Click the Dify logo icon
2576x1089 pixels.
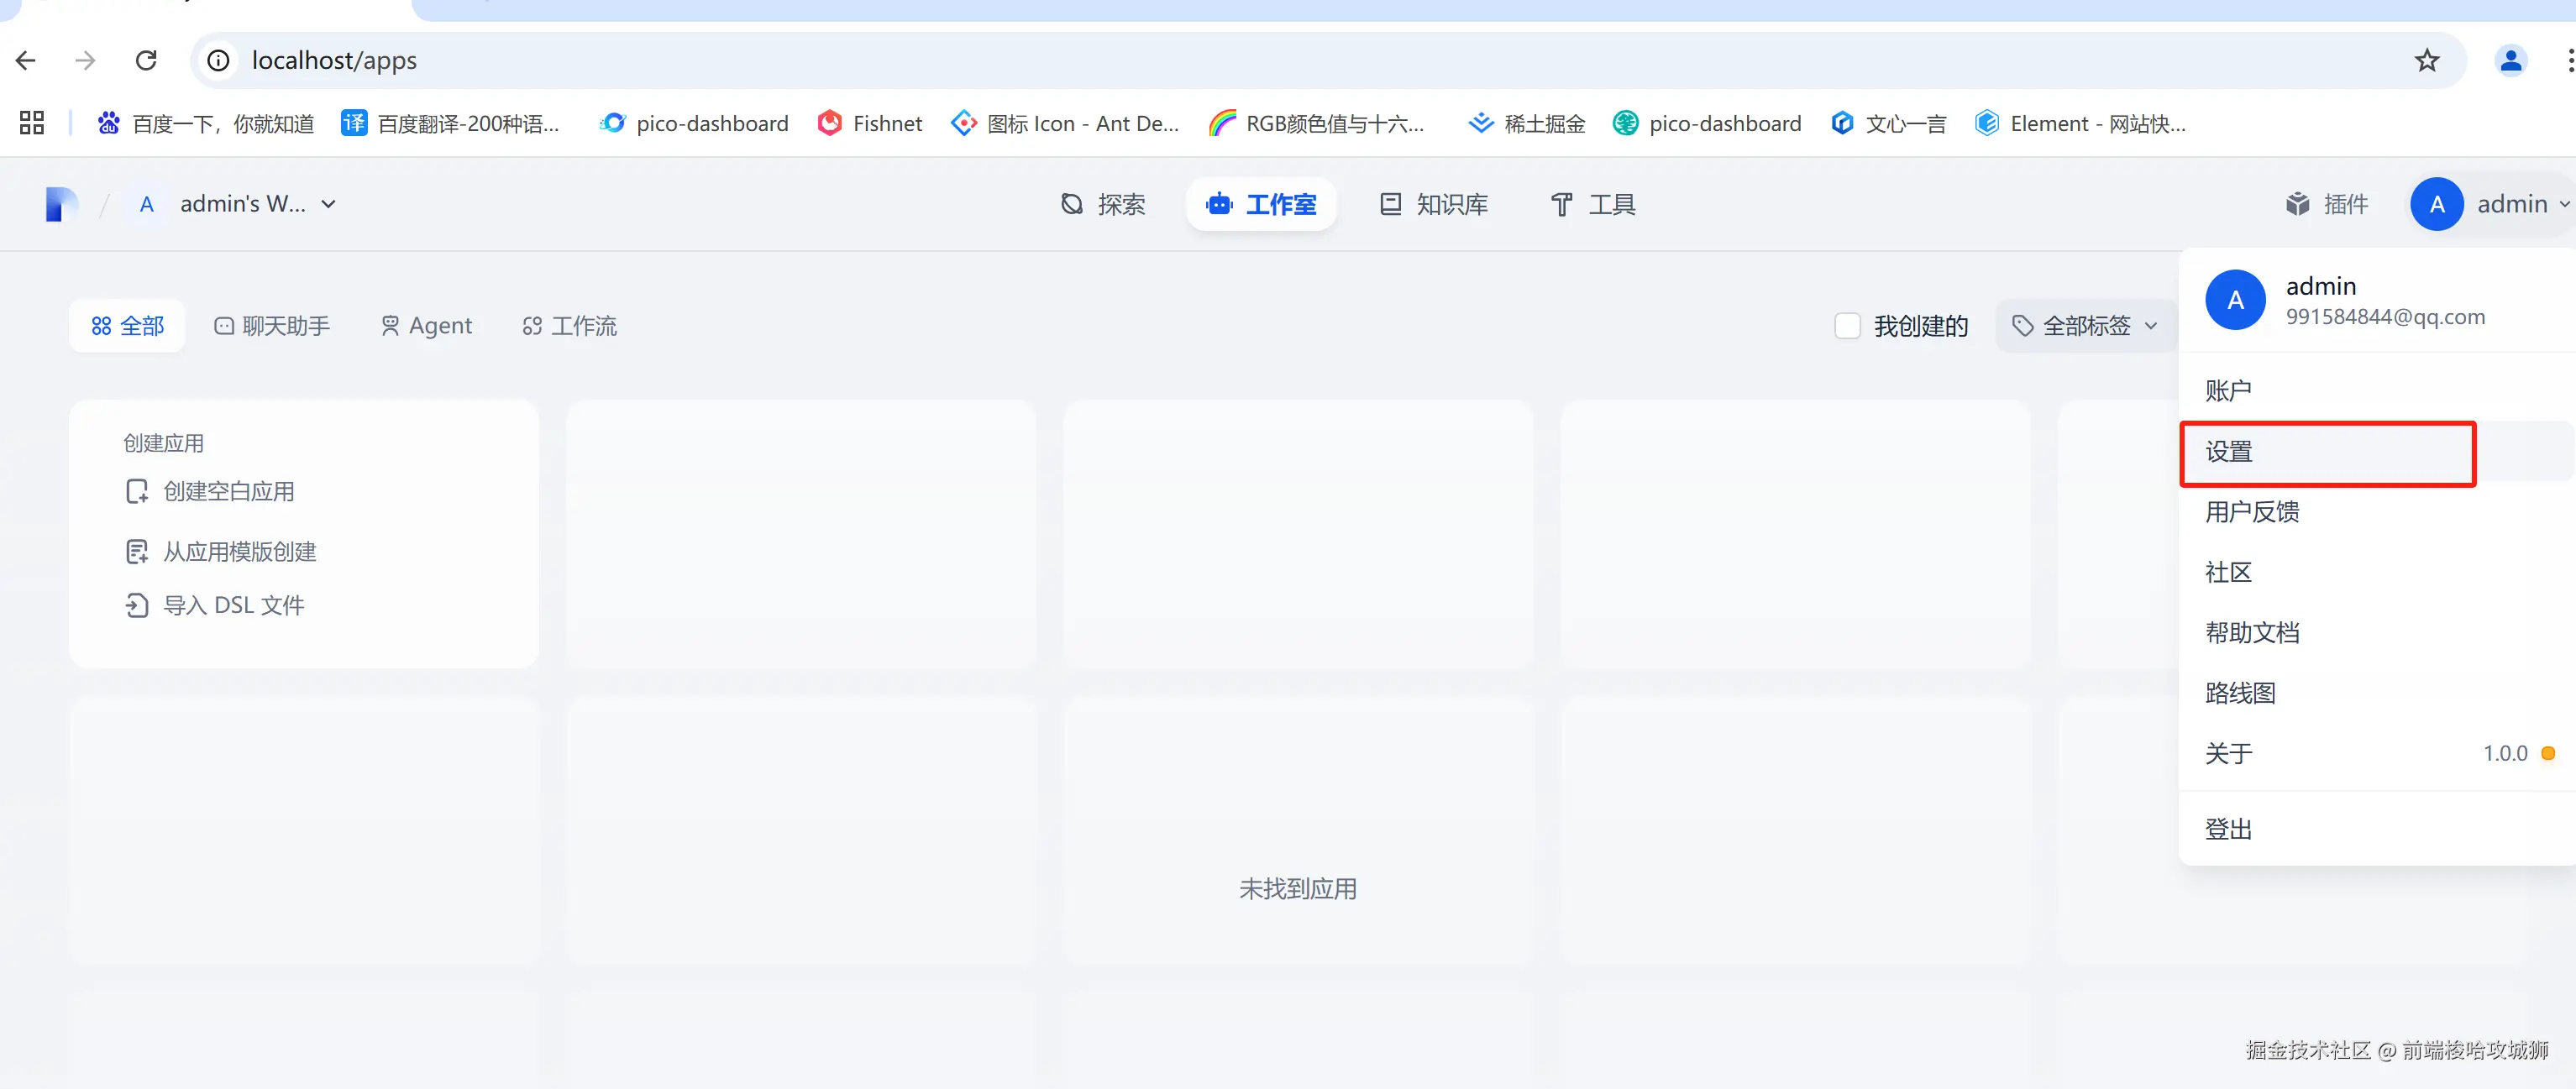[x=61, y=204]
